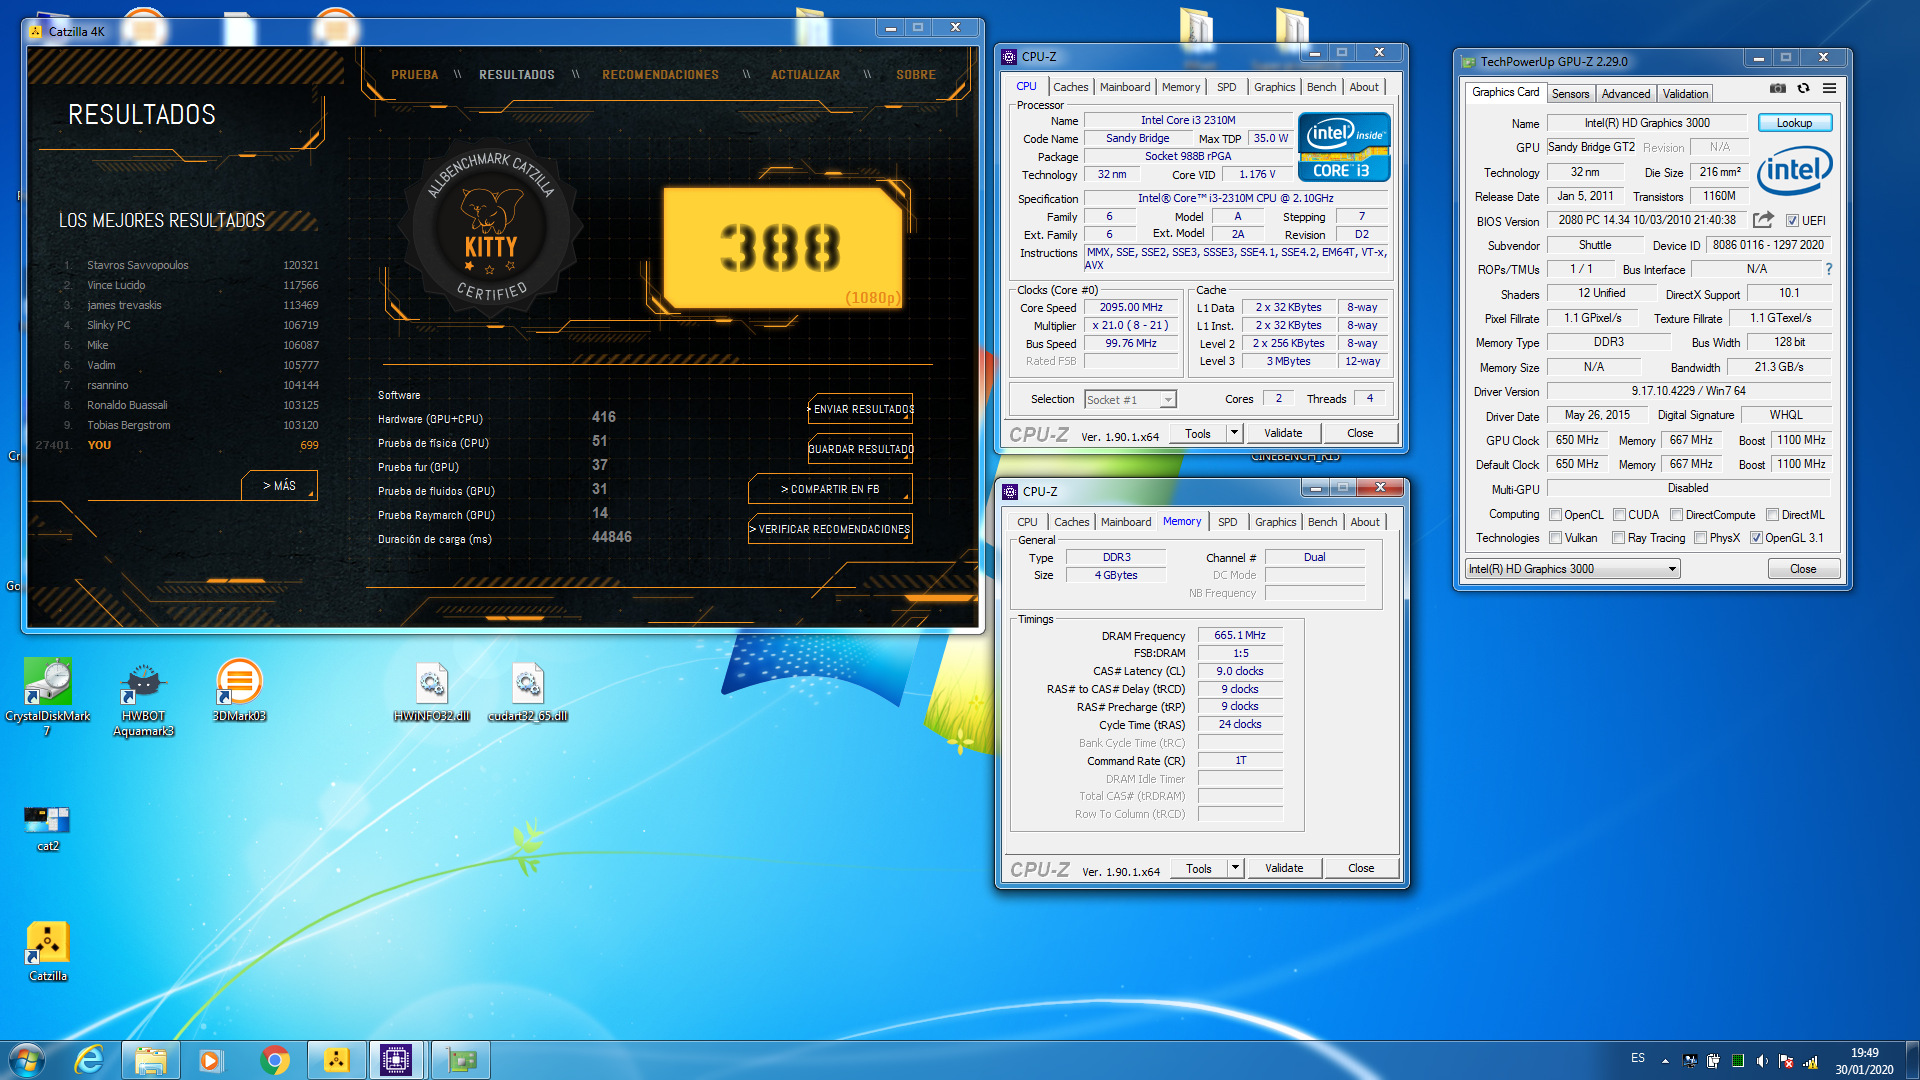The width and height of the screenshot is (1920, 1080).
Task: Toggle the CUDA checkbox
Action: coord(1619,515)
